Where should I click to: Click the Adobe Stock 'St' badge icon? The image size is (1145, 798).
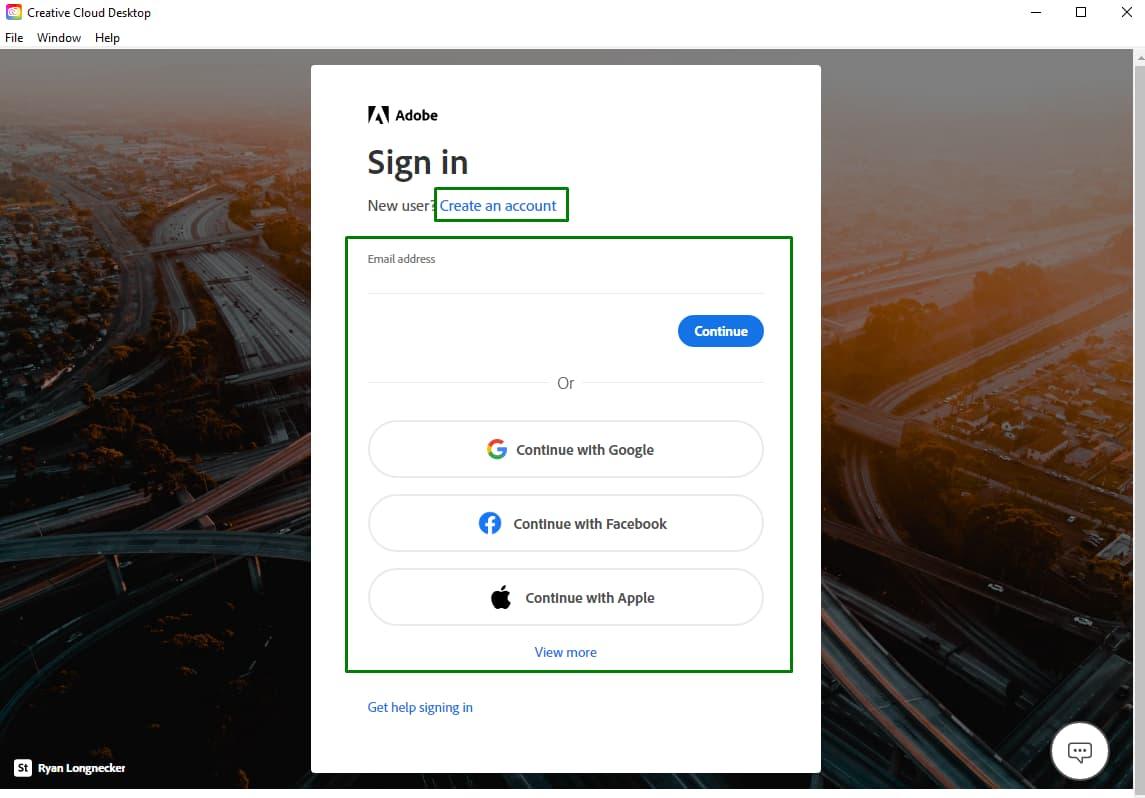coord(23,767)
